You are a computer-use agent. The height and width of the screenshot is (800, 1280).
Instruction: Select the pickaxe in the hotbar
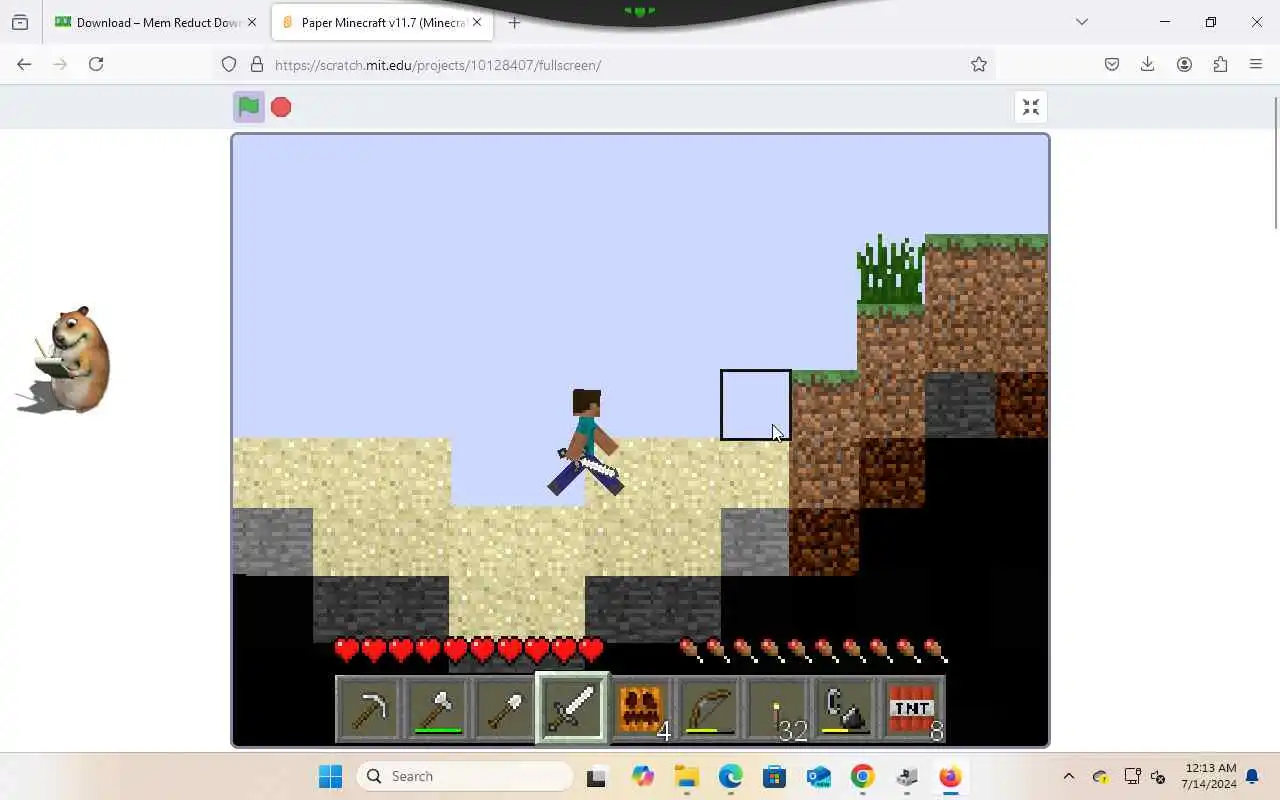pos(368,709)
